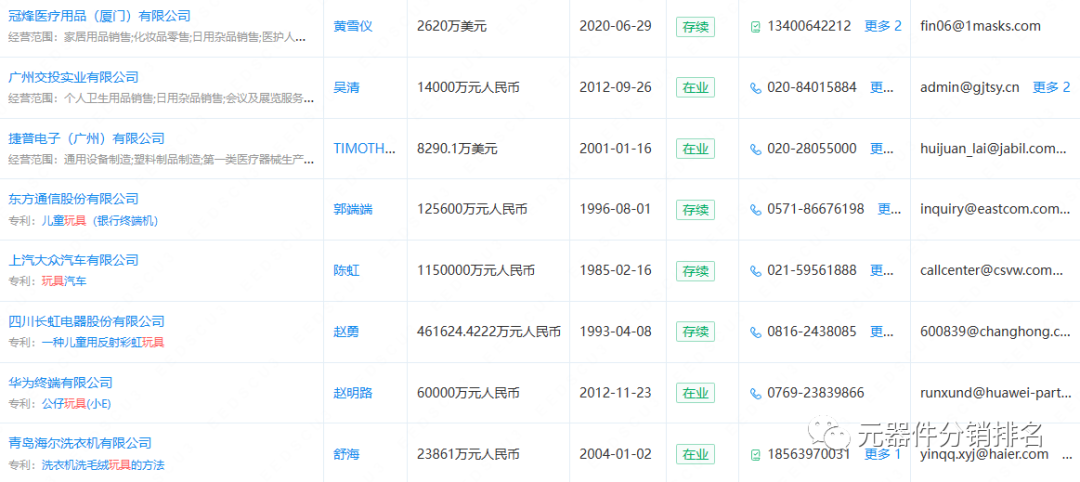Screen dimensions: 1080x482
Task: Open company 上汽大众汽车有限公司
Action: 73,260
